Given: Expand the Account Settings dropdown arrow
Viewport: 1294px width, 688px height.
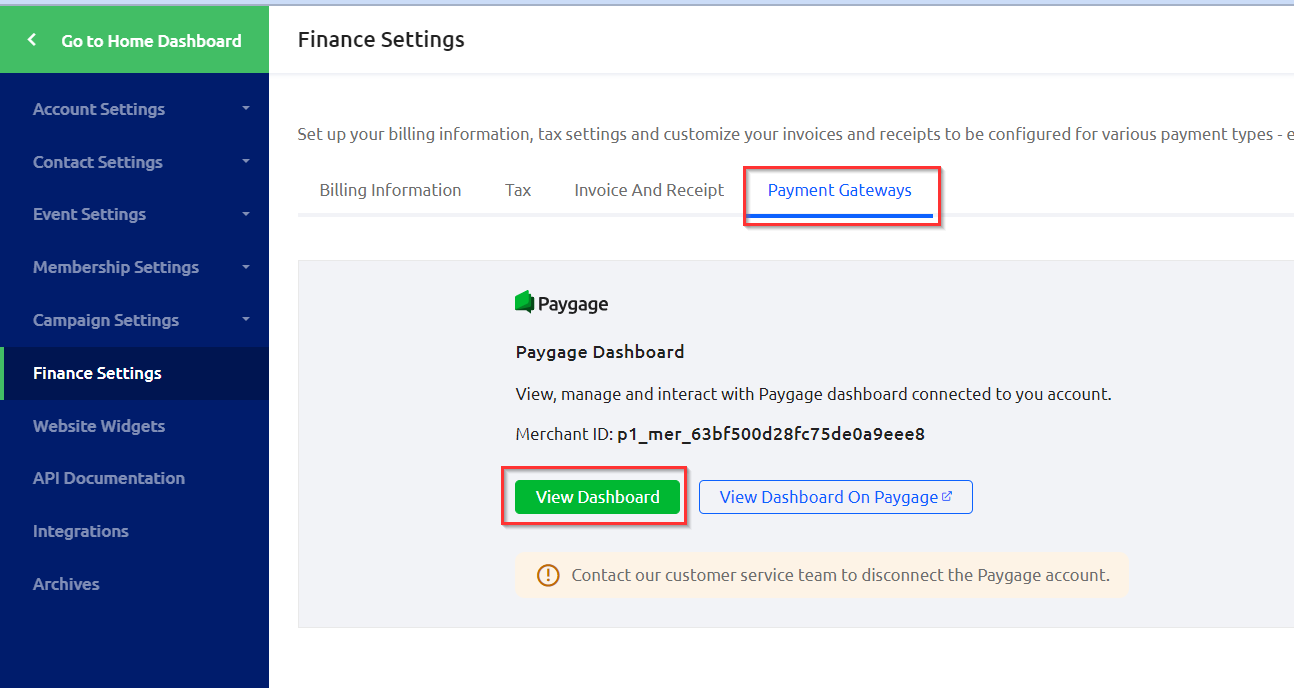Looking at the screenshot, I should tap(246, 108).
